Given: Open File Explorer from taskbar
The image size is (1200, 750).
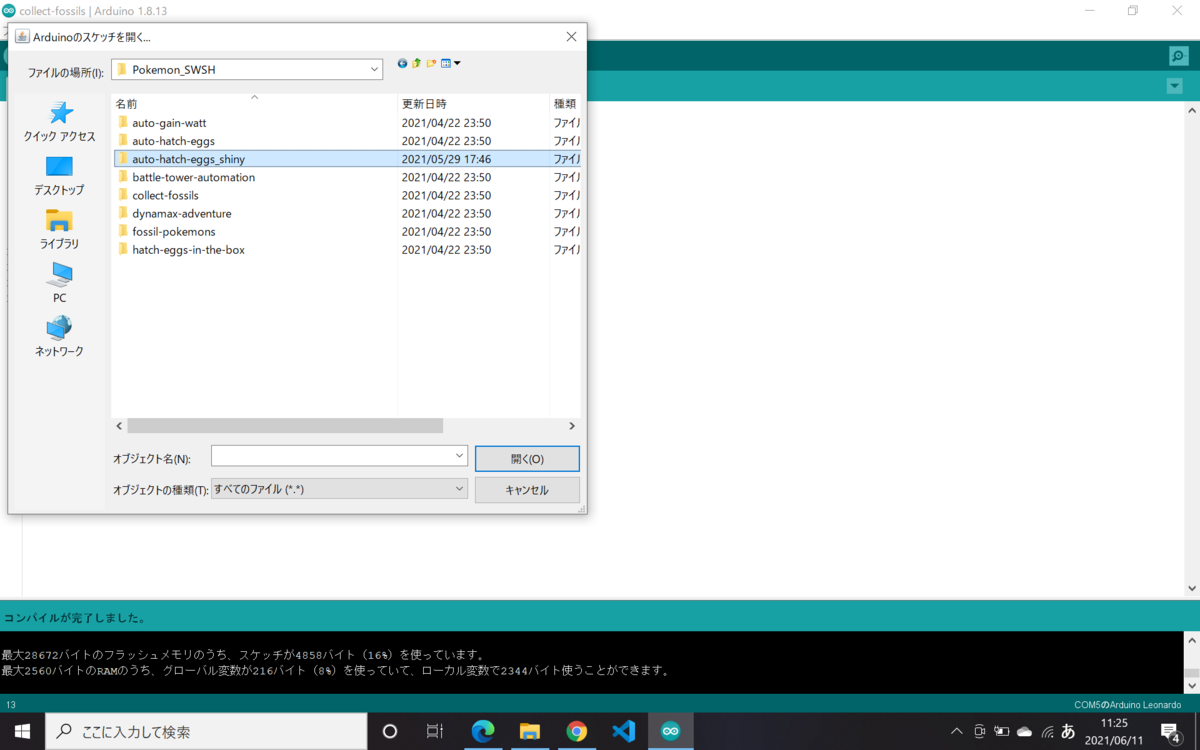Looking at the screenshot, I should tap(530, 731).
